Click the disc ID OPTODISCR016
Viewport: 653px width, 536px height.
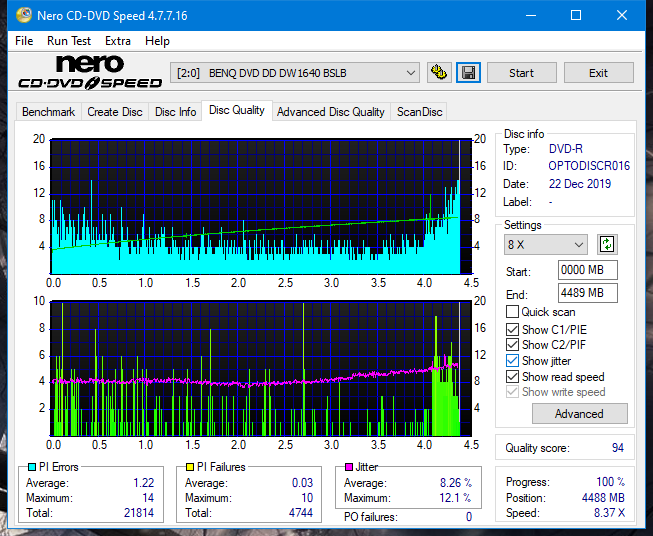point(589,166)
